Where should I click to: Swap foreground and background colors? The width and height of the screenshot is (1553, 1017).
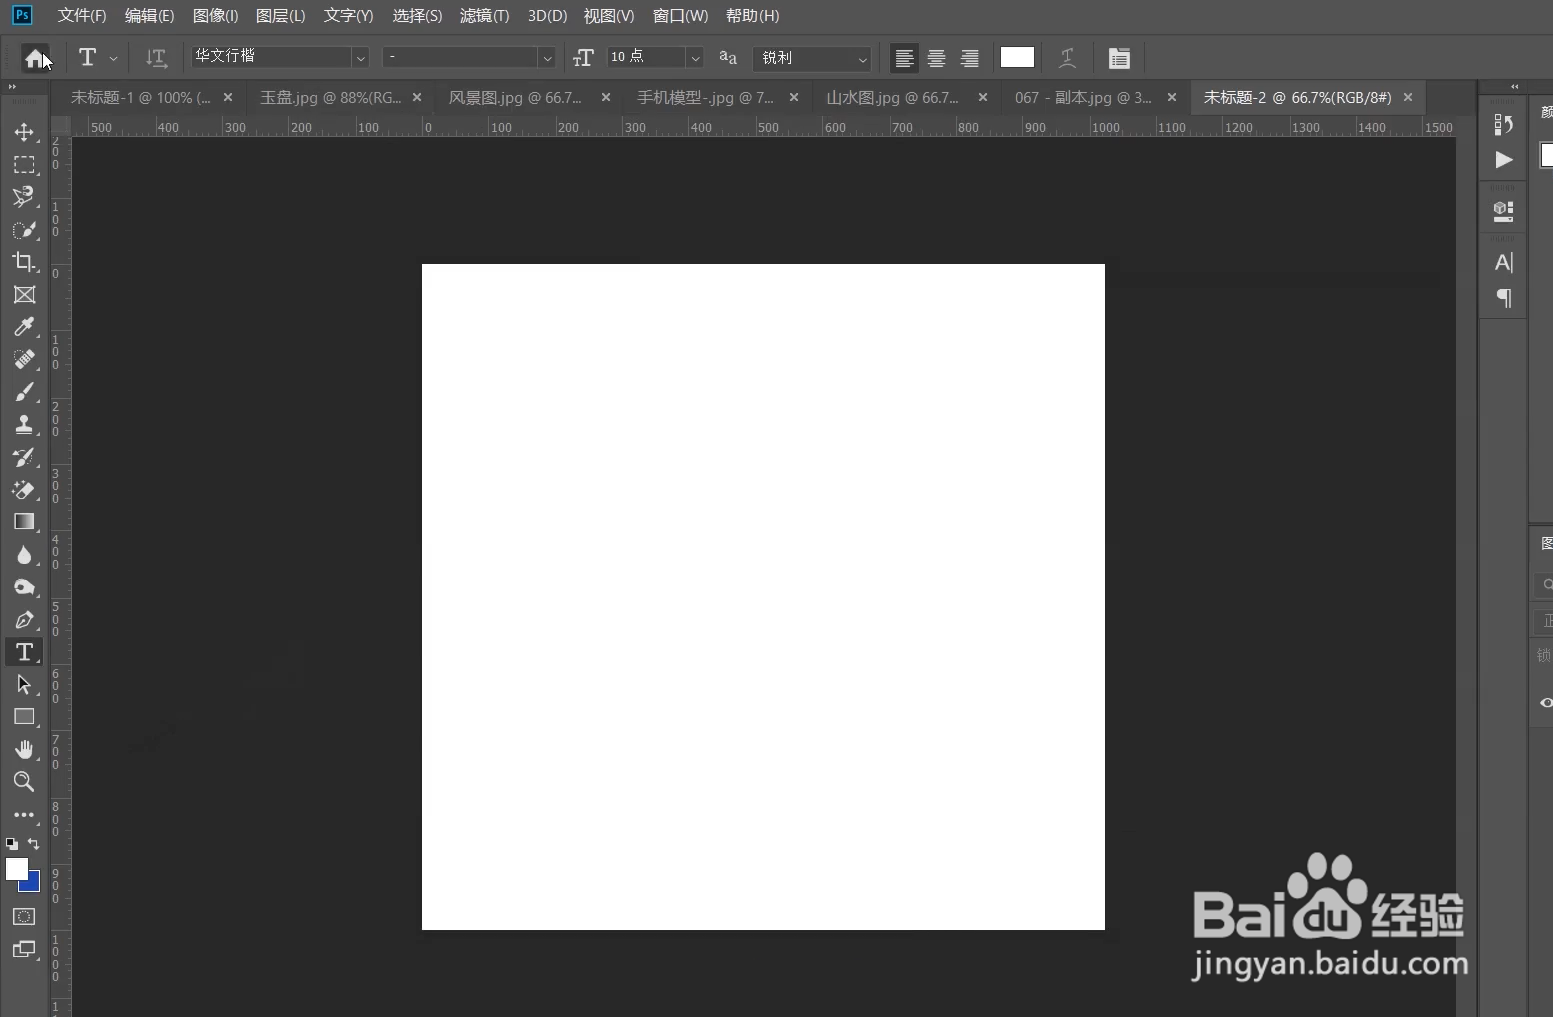[33, 844]
